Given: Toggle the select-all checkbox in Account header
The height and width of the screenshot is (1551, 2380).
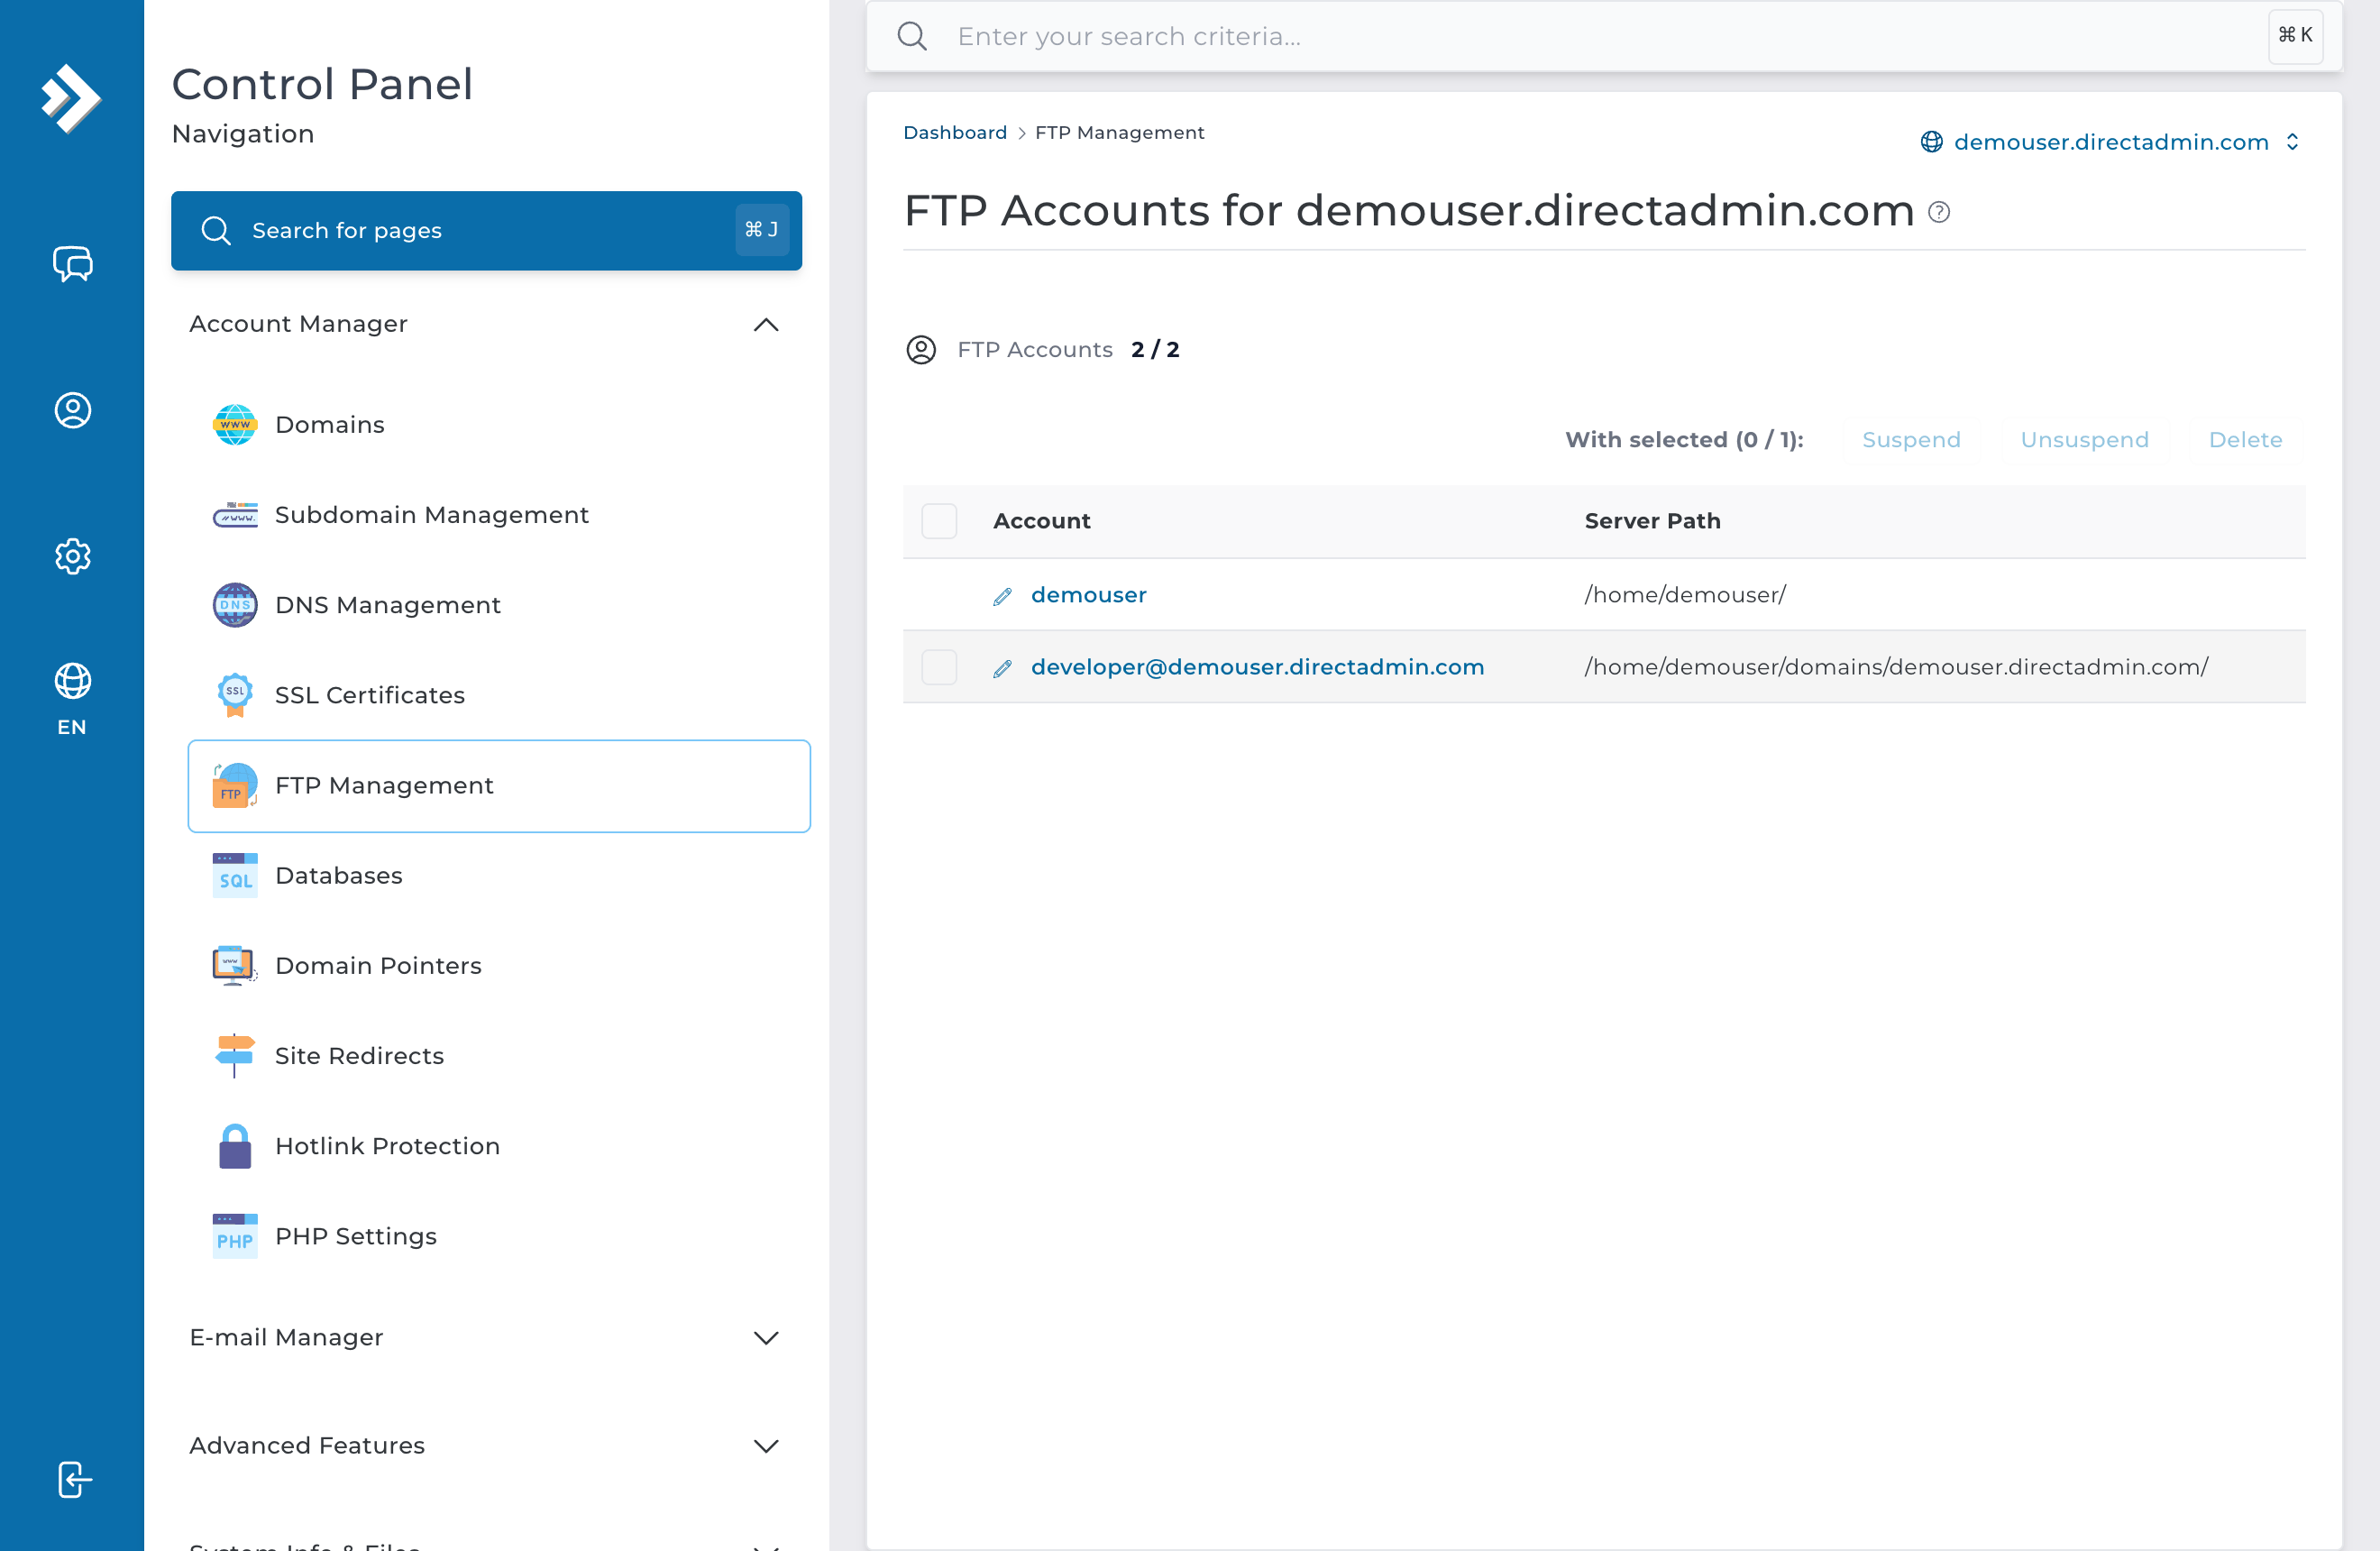Looking at the screenshot, I should 939,521.
